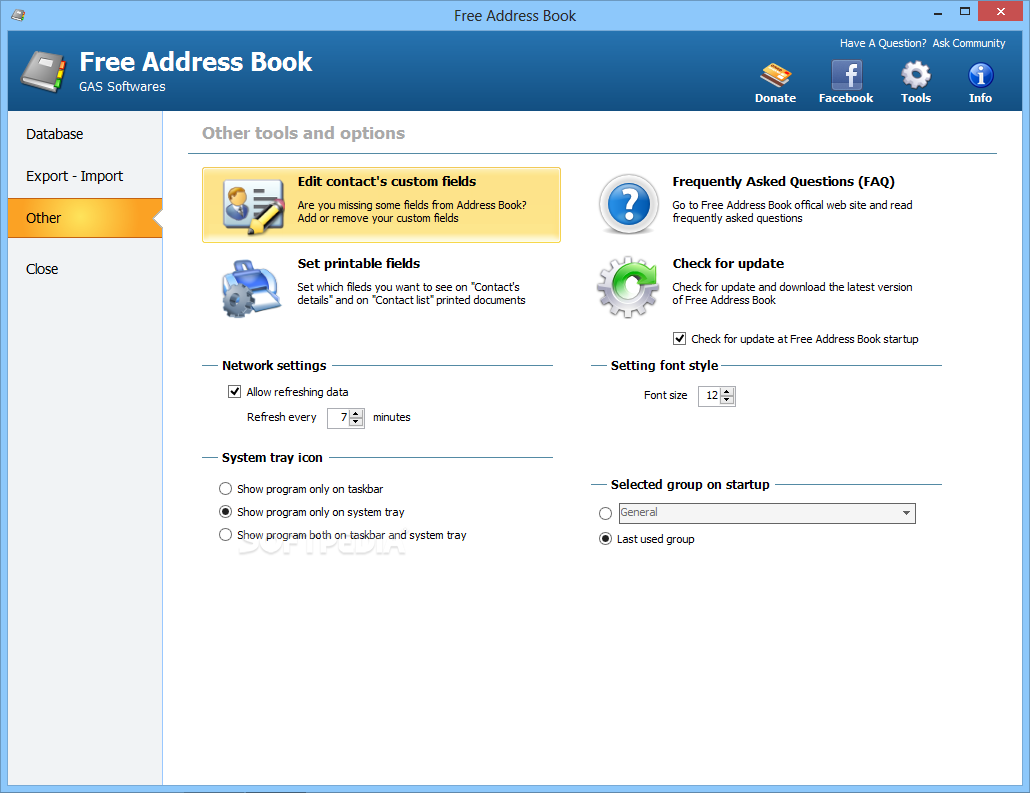Screen dimensions: 1030x793
Task: Select Show program only on taskbar
Action: click(225, 489)
